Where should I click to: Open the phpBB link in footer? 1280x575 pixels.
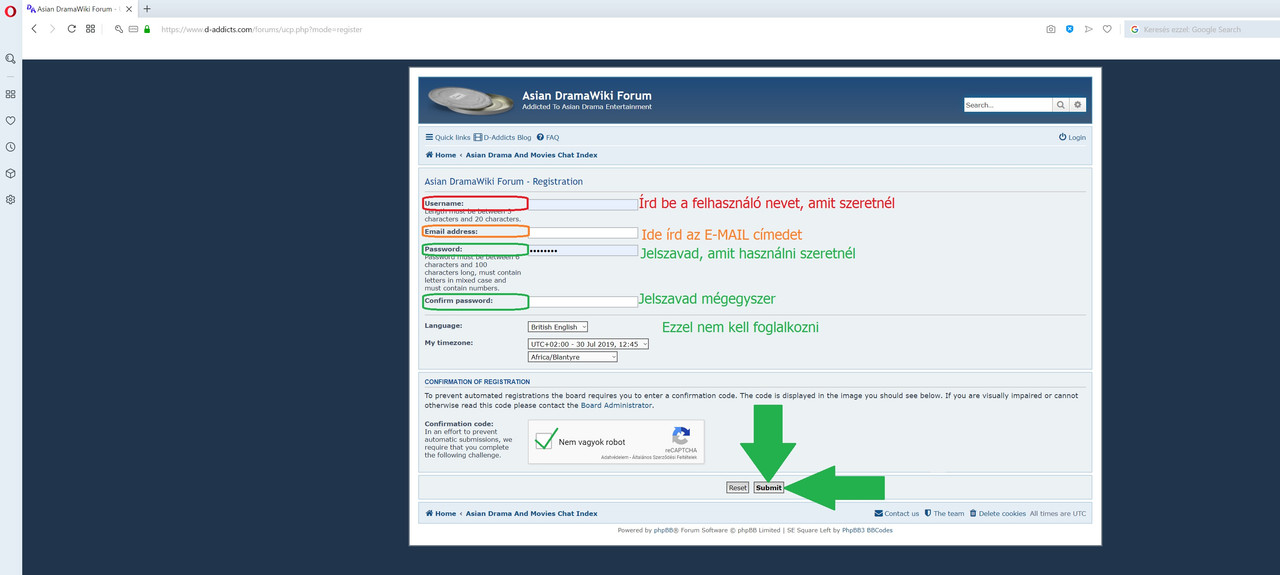click(x=663, y=531)
